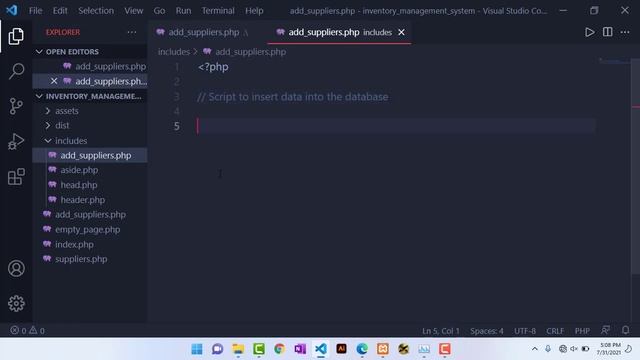The width and height of the screenshot is (640, 360).
Task: Click the feedback icon in status bar
Action: click(606, 330)
